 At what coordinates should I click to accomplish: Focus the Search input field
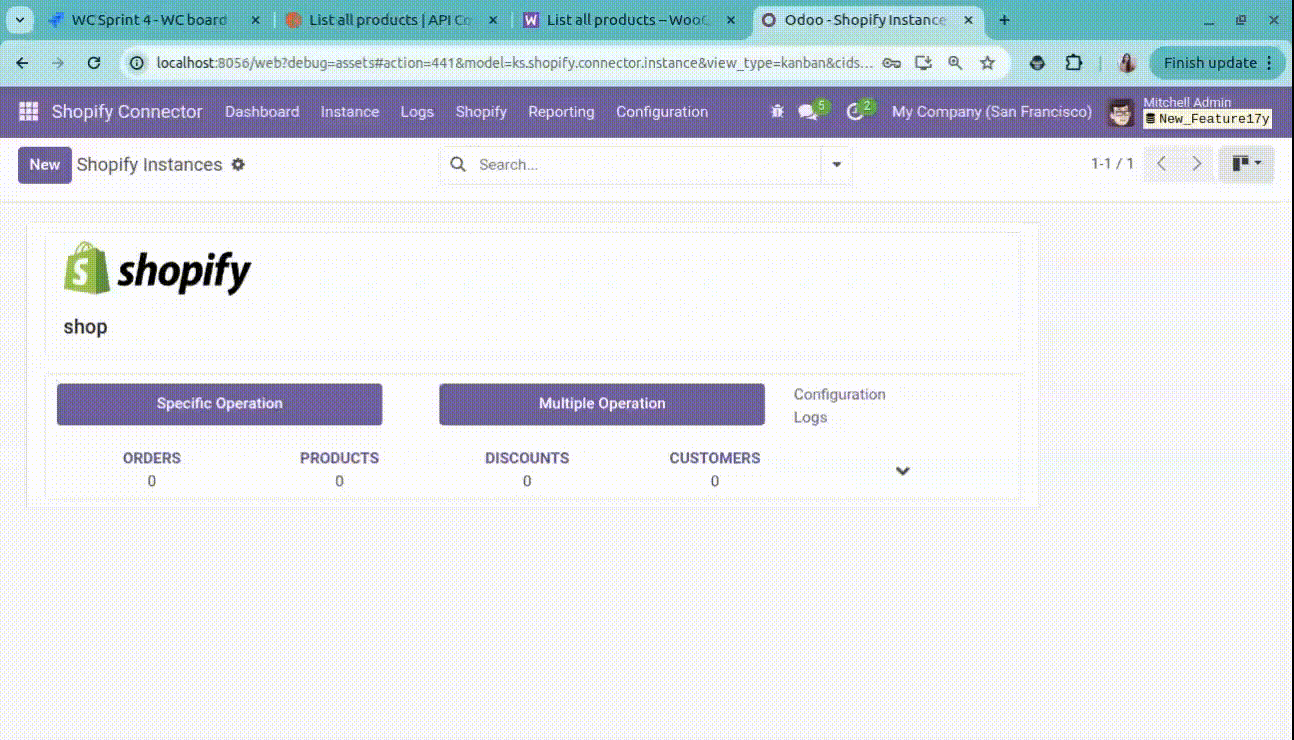tap(645, 165)
